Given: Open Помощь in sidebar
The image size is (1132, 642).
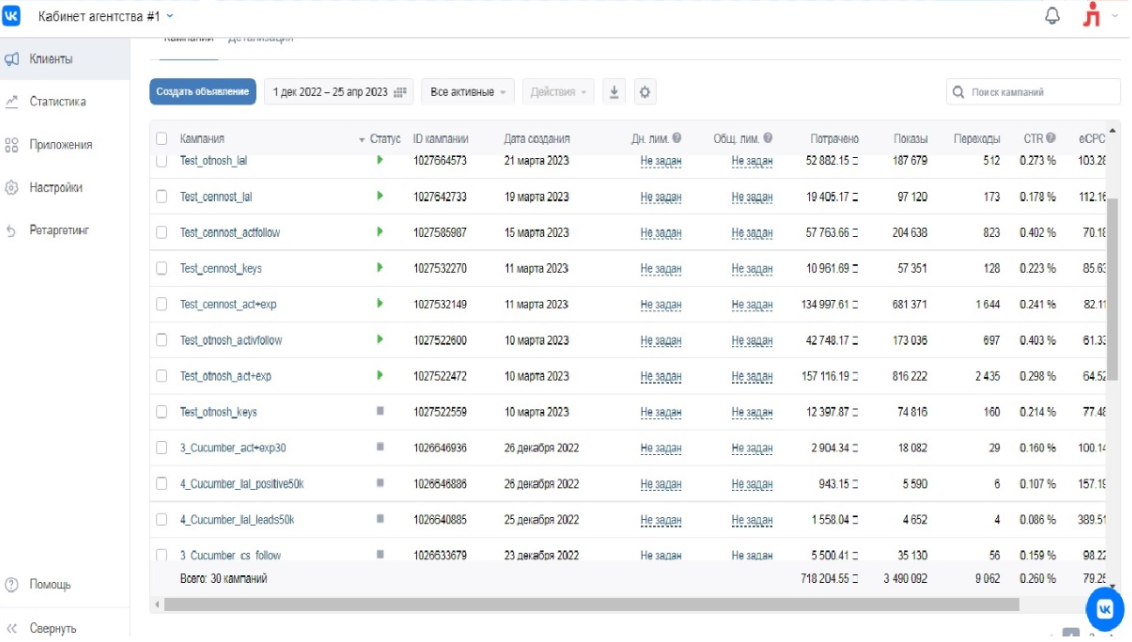Looking at the screenshot, I should tap(65, 584).
